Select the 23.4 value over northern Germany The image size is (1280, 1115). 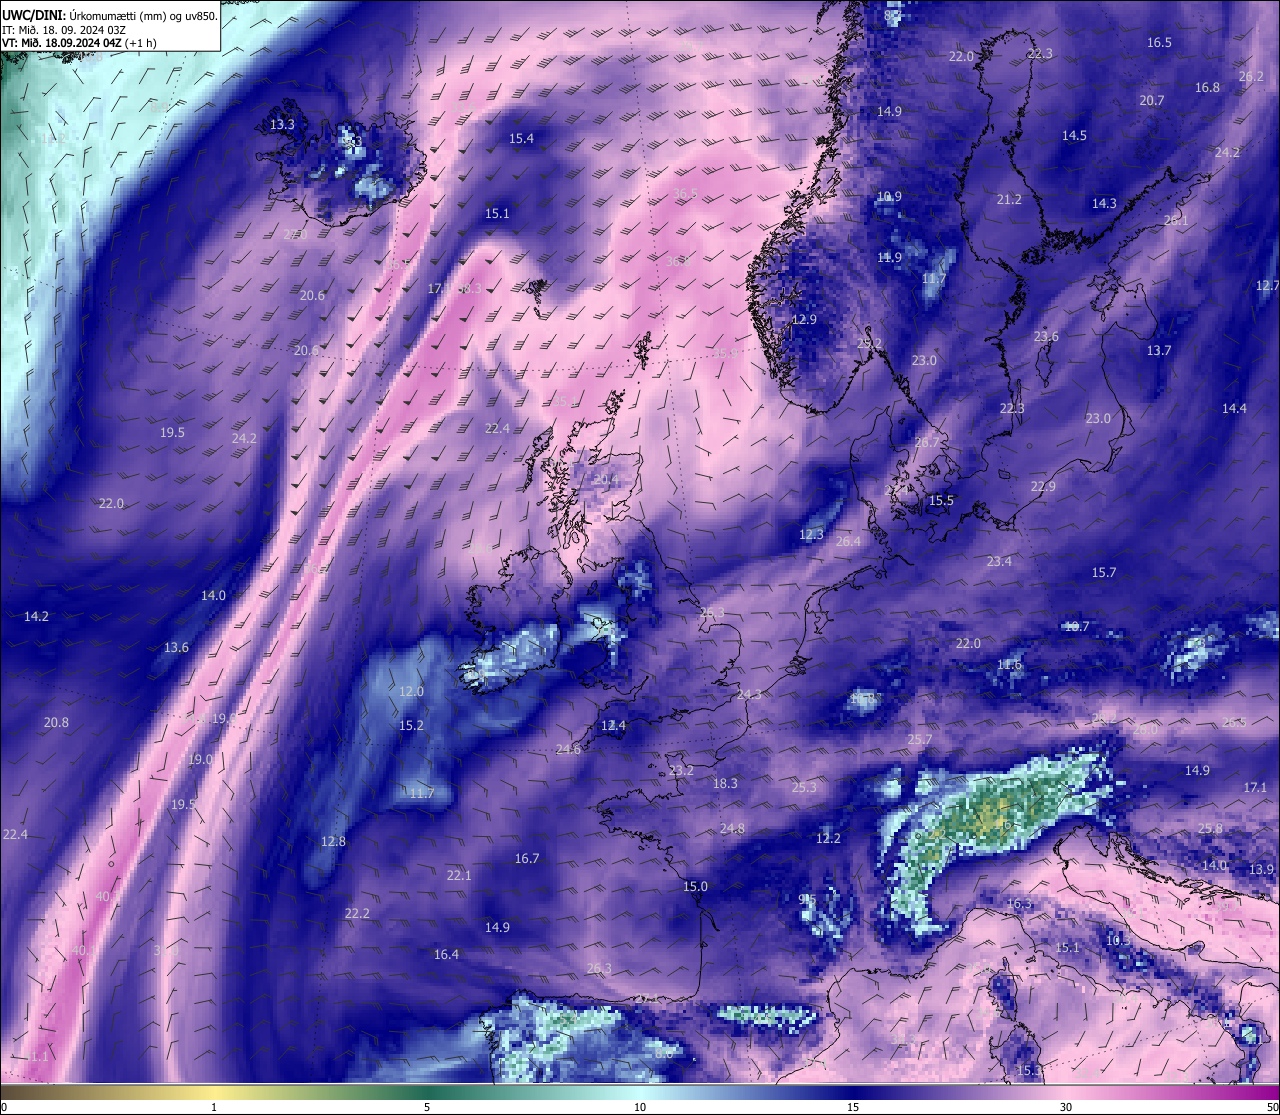click(x=999, y=562)
